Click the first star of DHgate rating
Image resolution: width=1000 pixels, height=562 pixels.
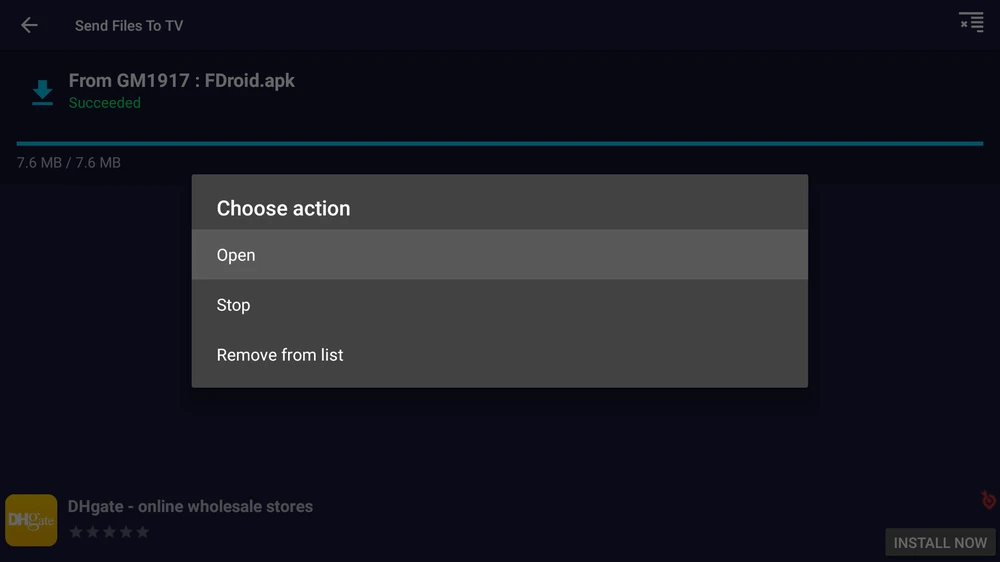76,532
